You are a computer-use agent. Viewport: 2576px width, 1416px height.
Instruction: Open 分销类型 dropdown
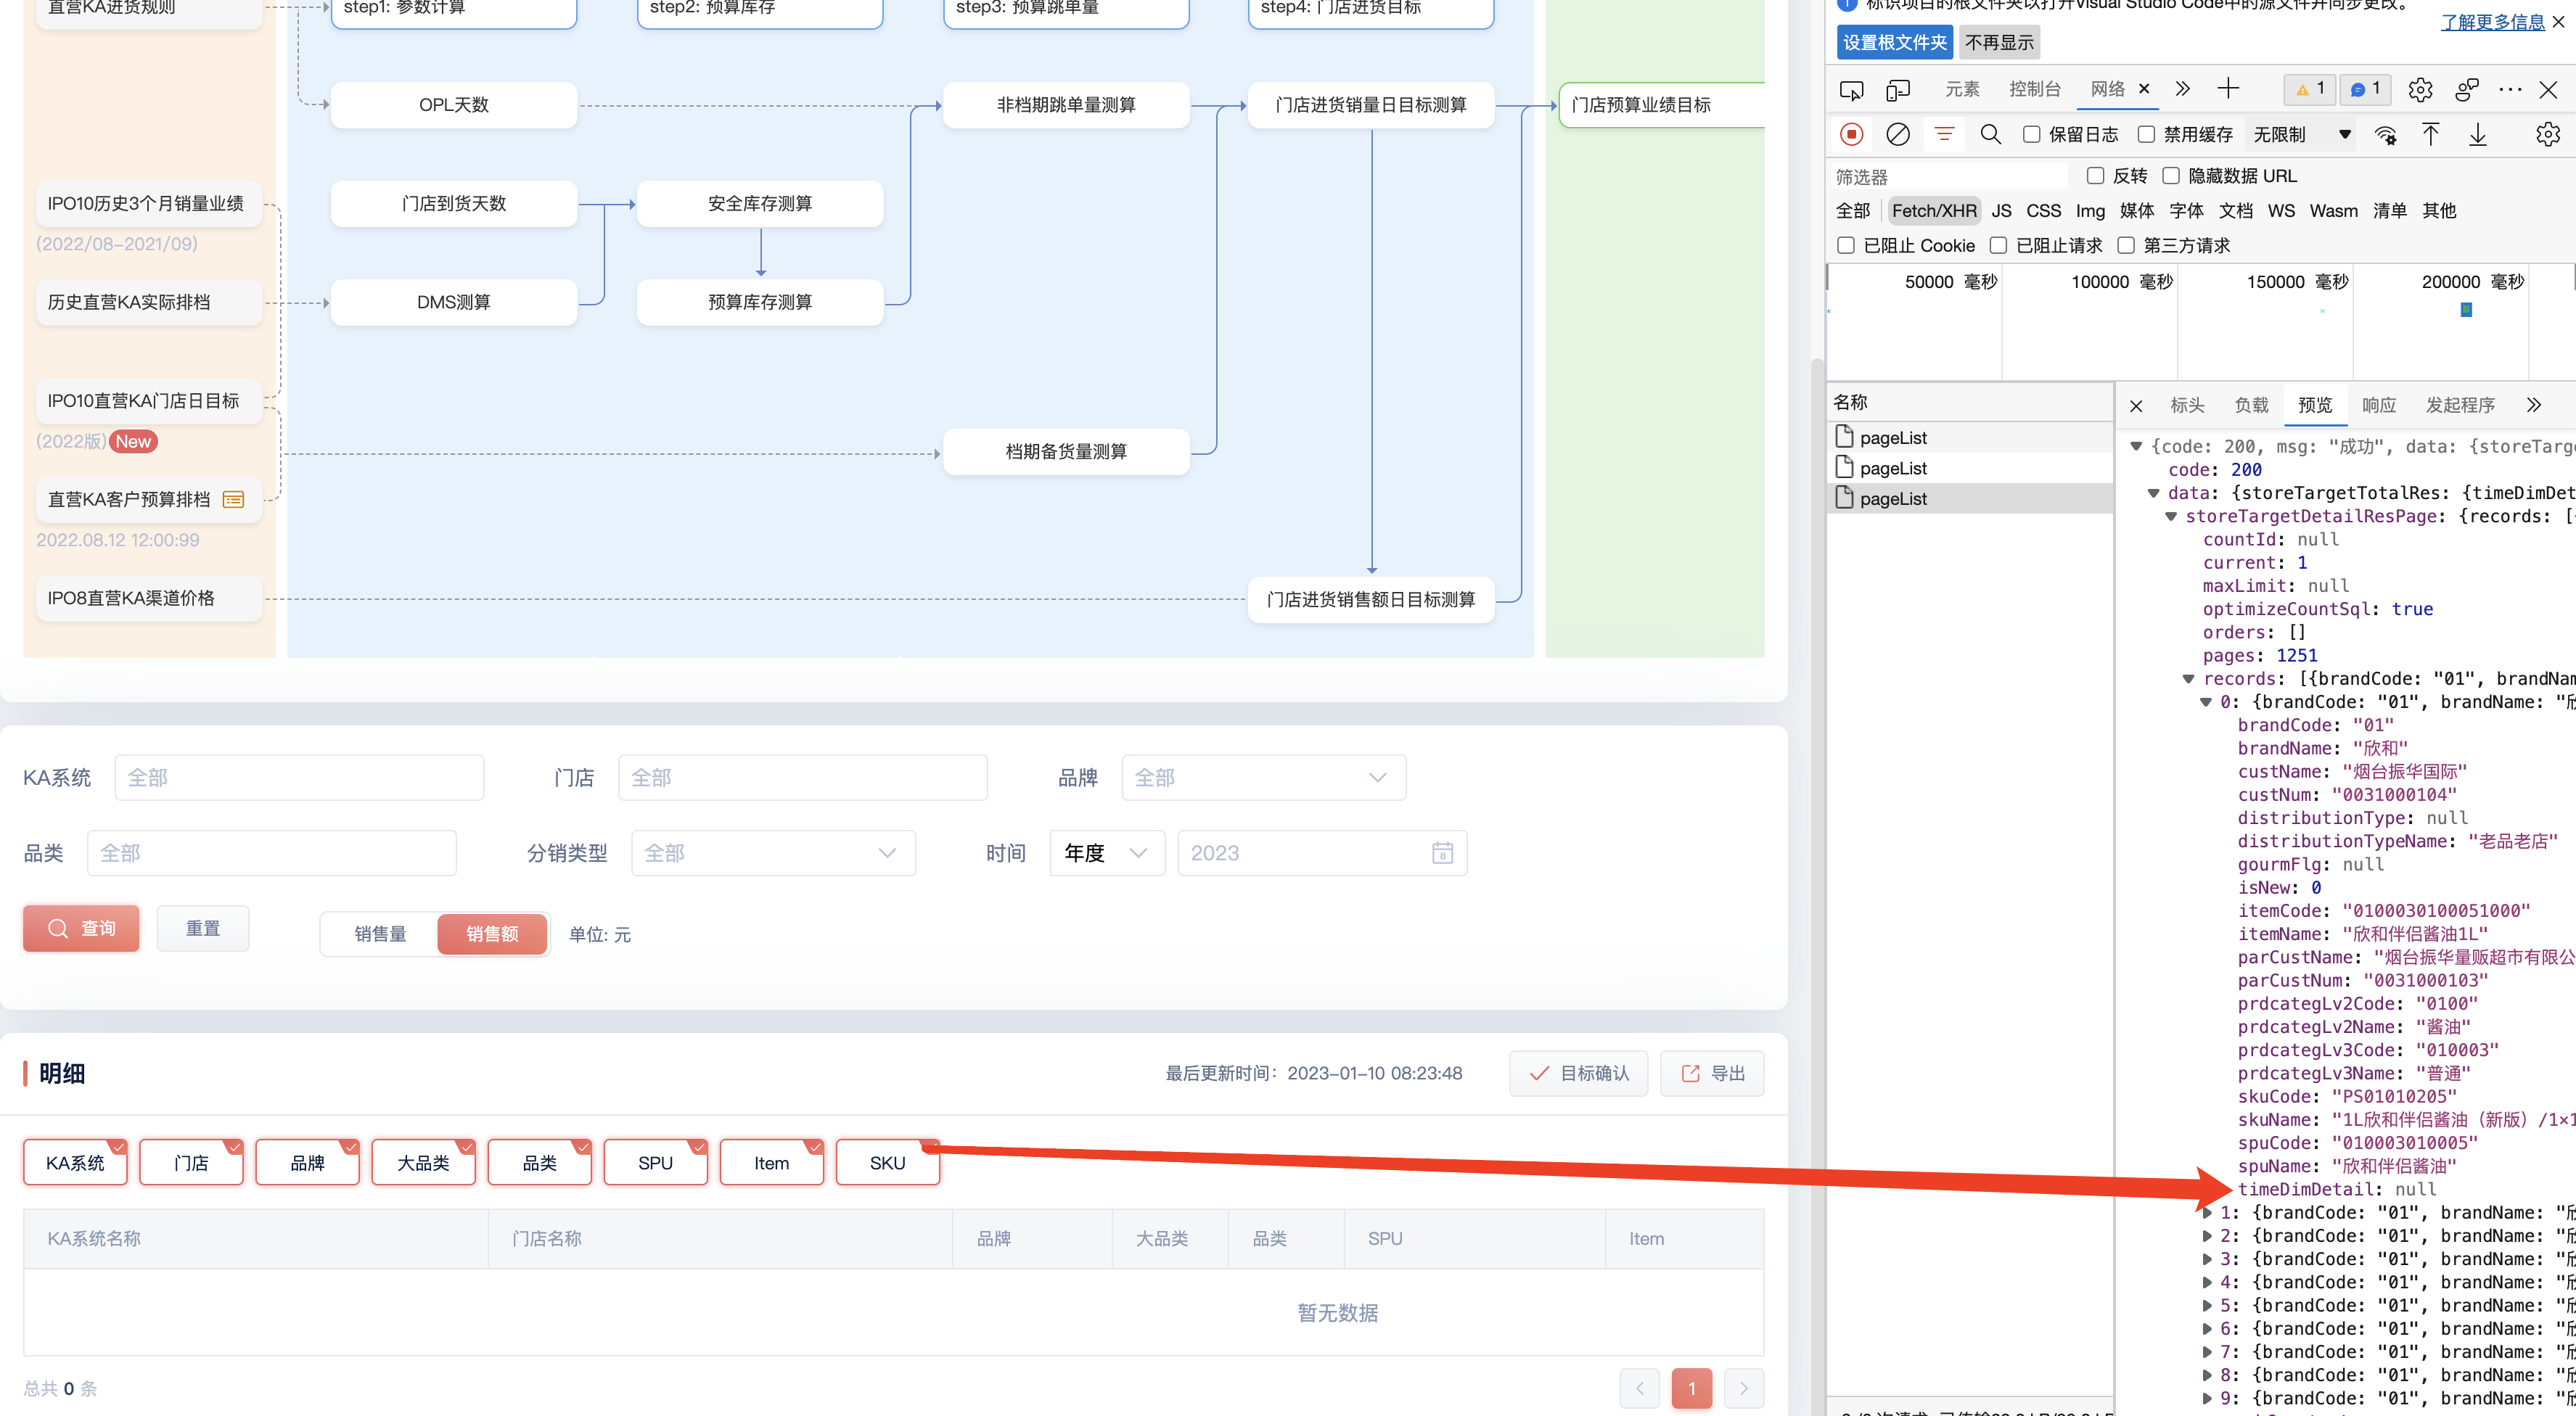point(773,853)
